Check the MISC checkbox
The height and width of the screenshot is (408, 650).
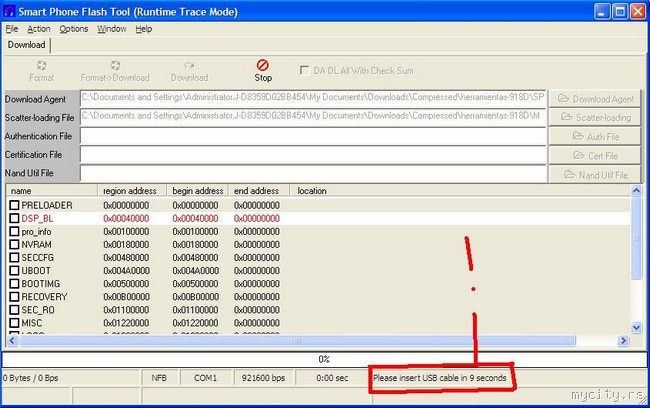pyautogui.click(x=15, y=323)
